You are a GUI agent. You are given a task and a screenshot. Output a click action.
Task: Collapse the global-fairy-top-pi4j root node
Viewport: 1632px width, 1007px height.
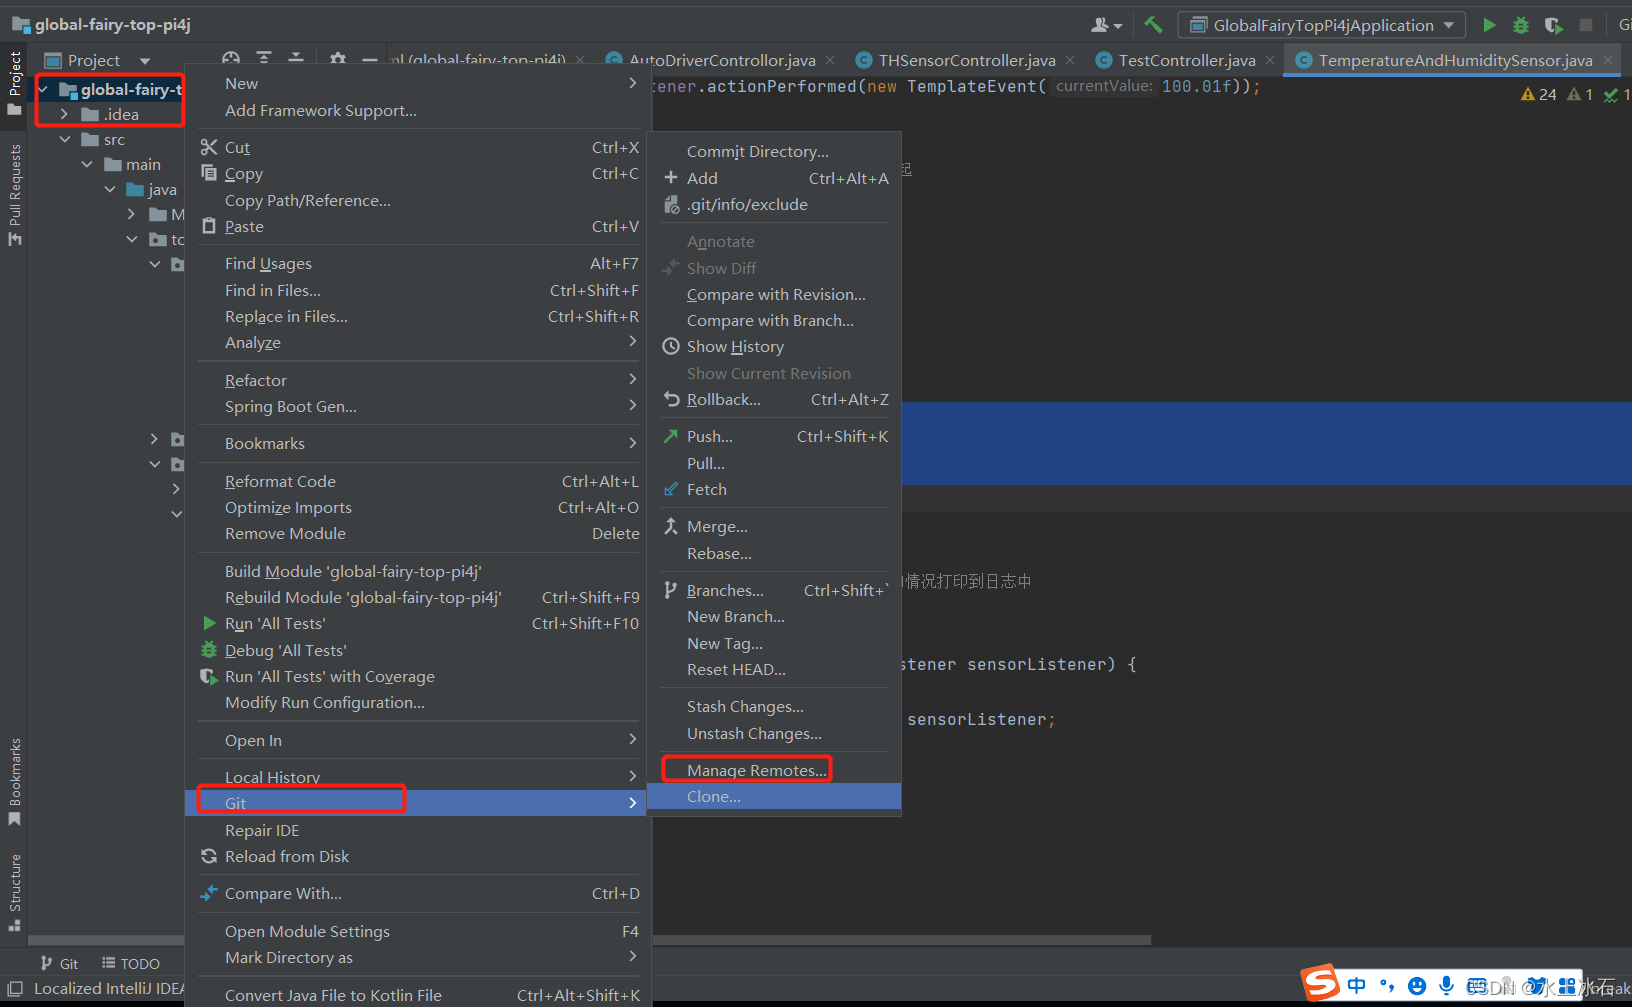(43, 90)
